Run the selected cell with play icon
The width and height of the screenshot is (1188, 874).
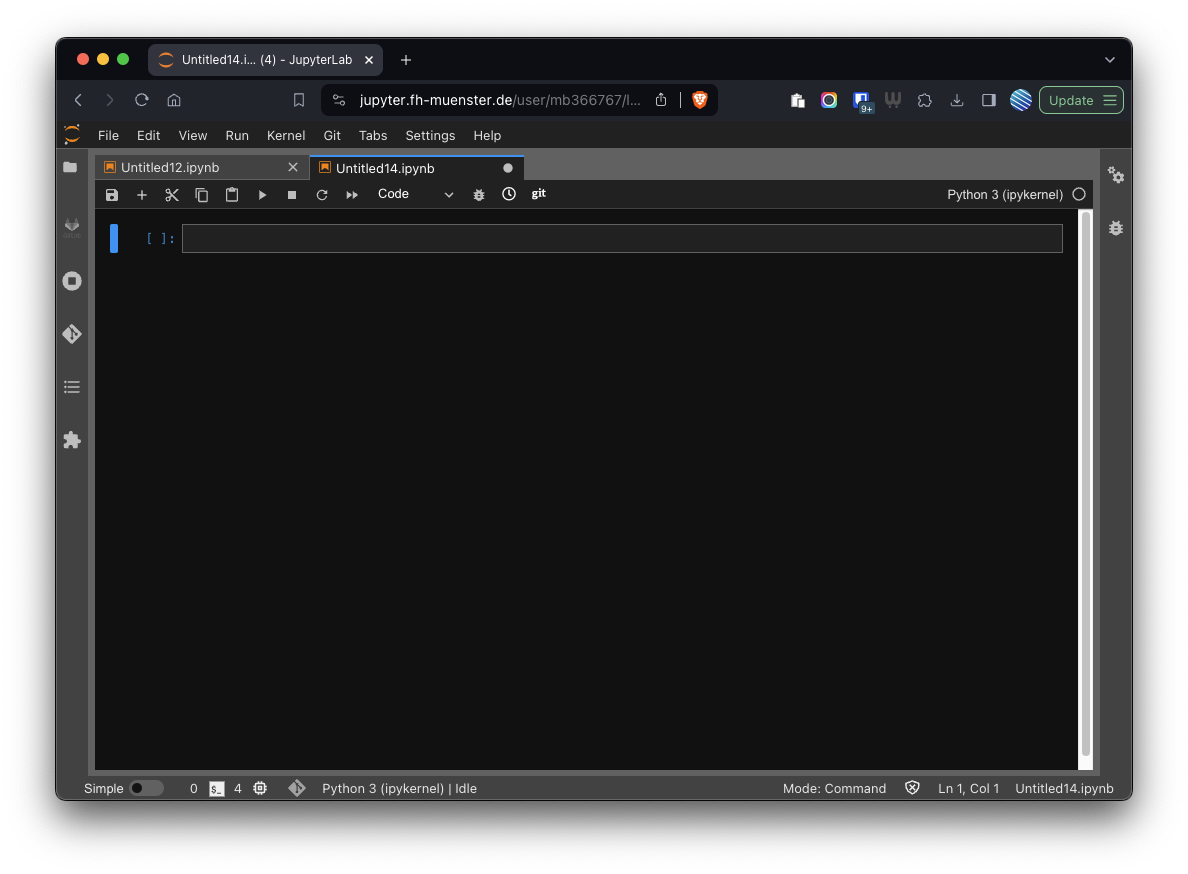[262, 195]
